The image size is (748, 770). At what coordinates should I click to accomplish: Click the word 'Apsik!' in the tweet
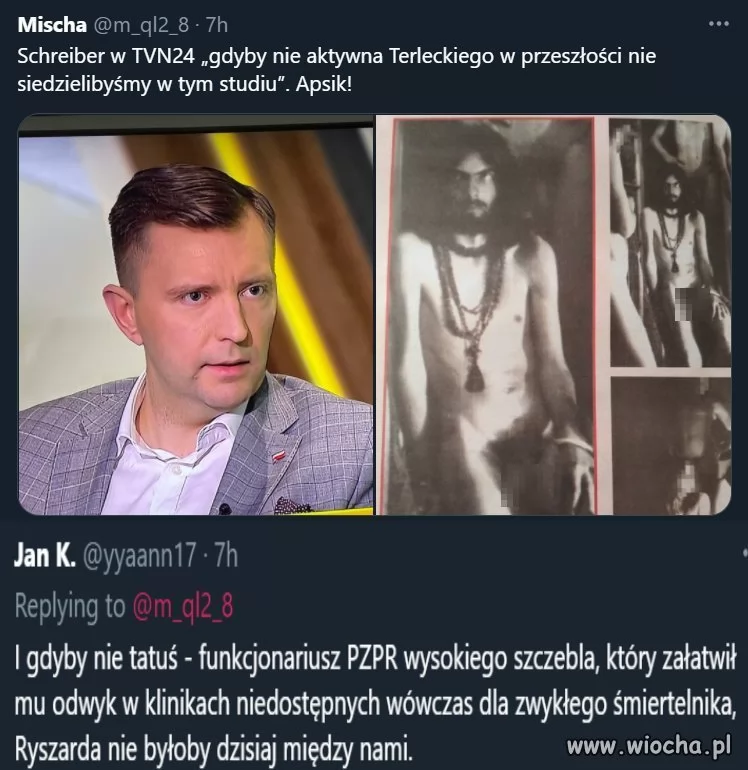pyautogui.click(x=324, y=85)
